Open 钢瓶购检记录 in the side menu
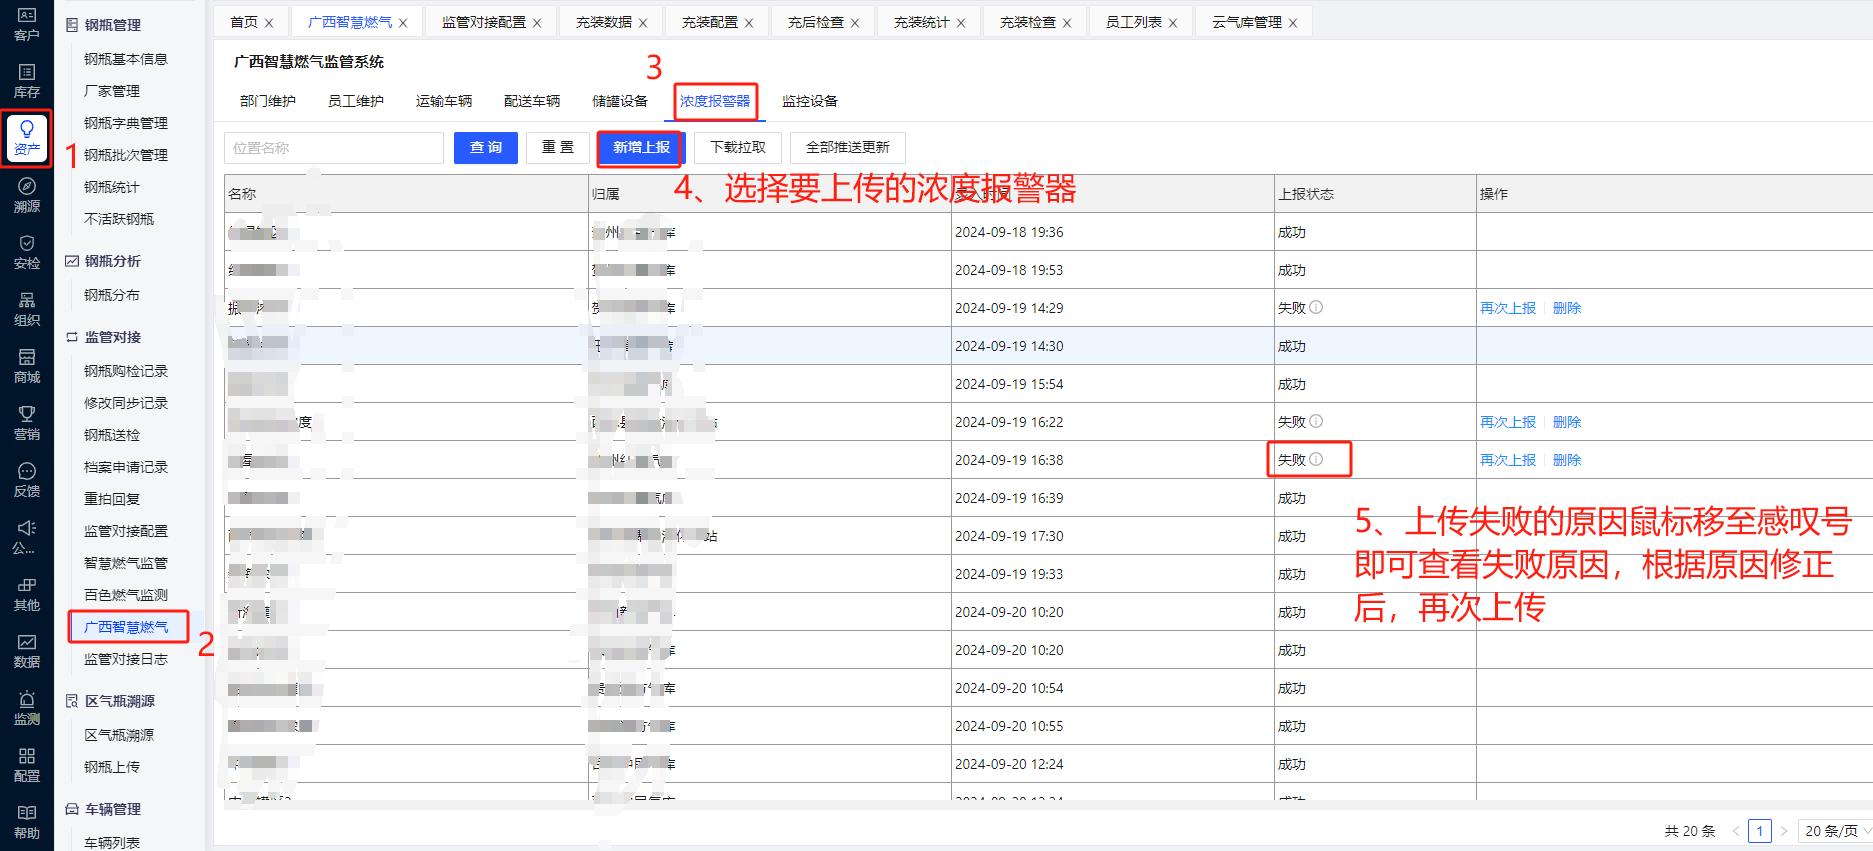The height and width of the screenshot is (851, 1873). (x=126, y=371)
